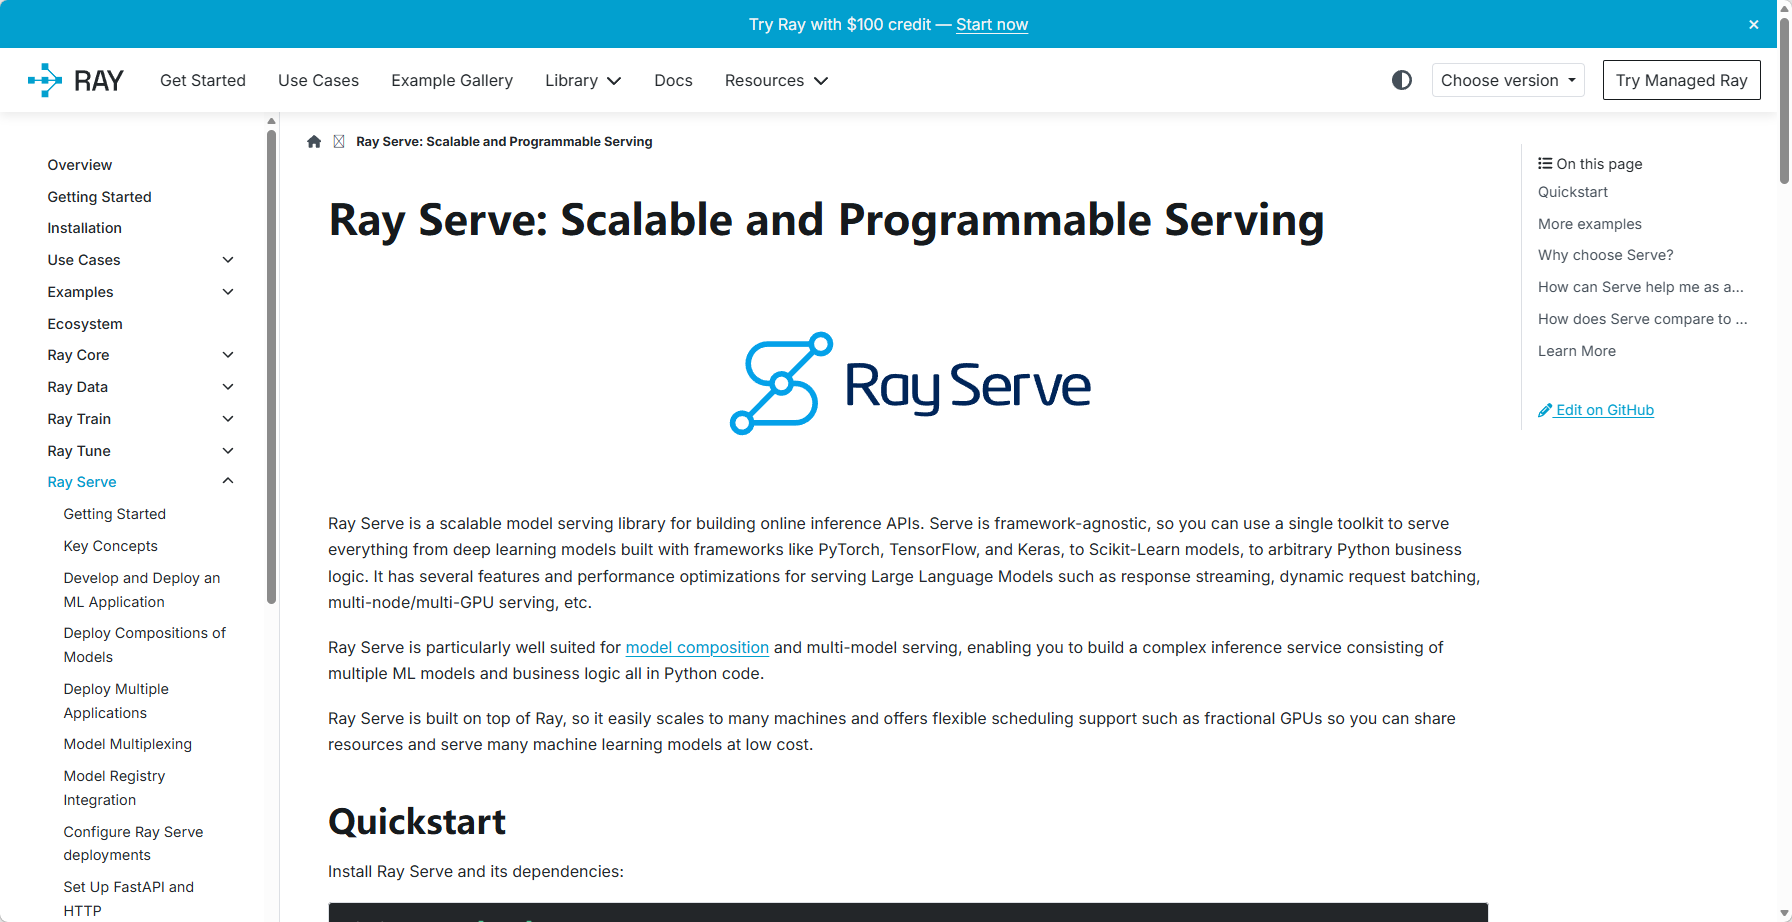Expand the Ray Tune sidebar chevron
The image size is (1792, 922).
tap(228, 451)
